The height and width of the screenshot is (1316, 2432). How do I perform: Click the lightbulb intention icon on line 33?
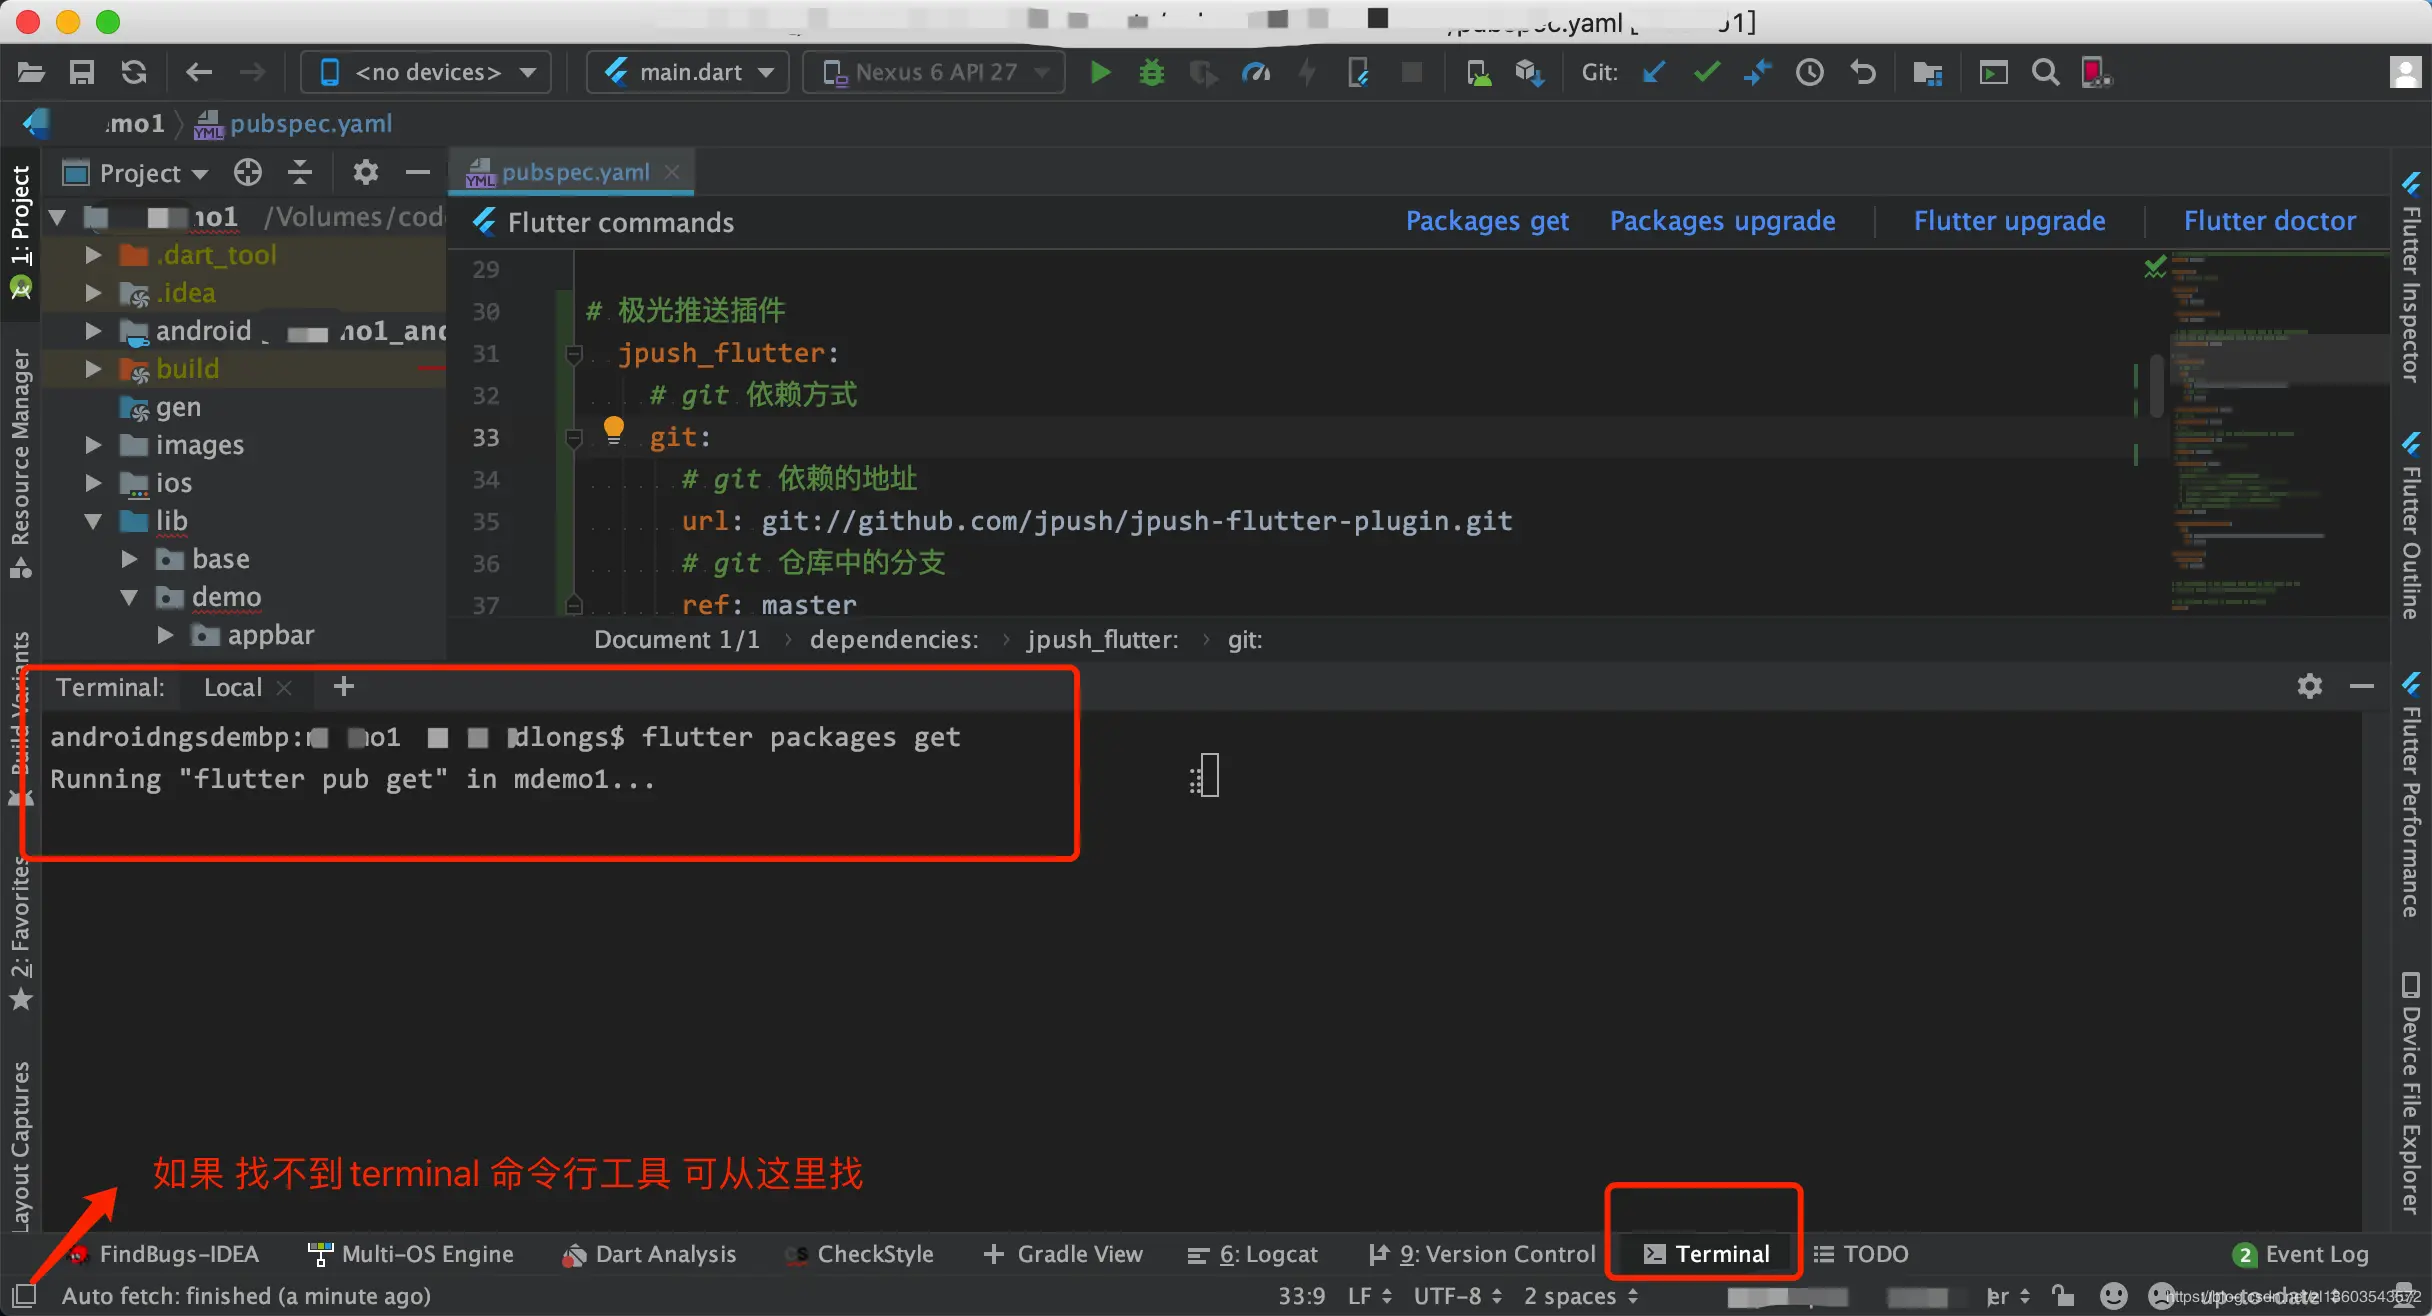614,430
